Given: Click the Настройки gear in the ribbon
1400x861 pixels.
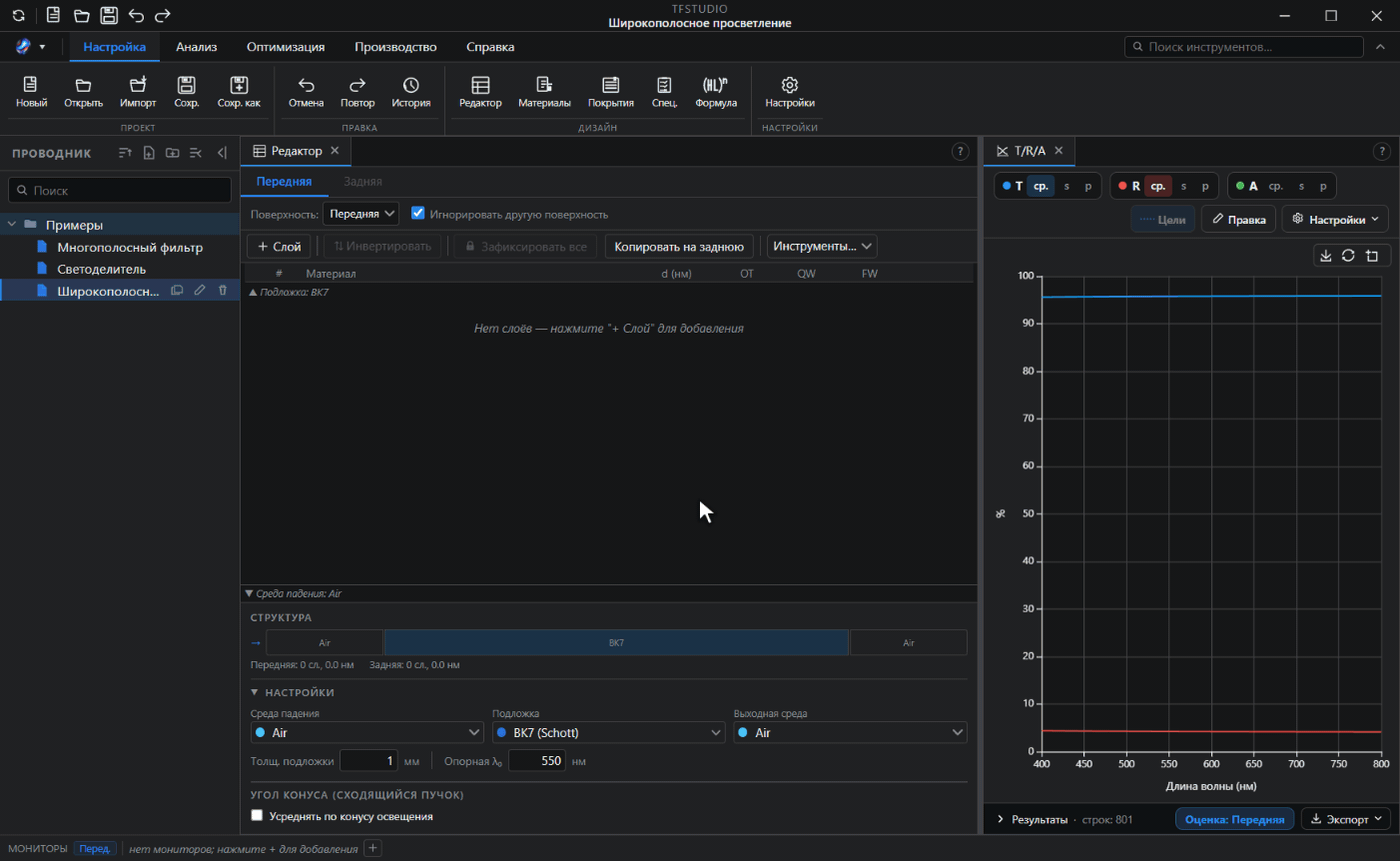Looking at the screenshot, I should coord(790,92).
